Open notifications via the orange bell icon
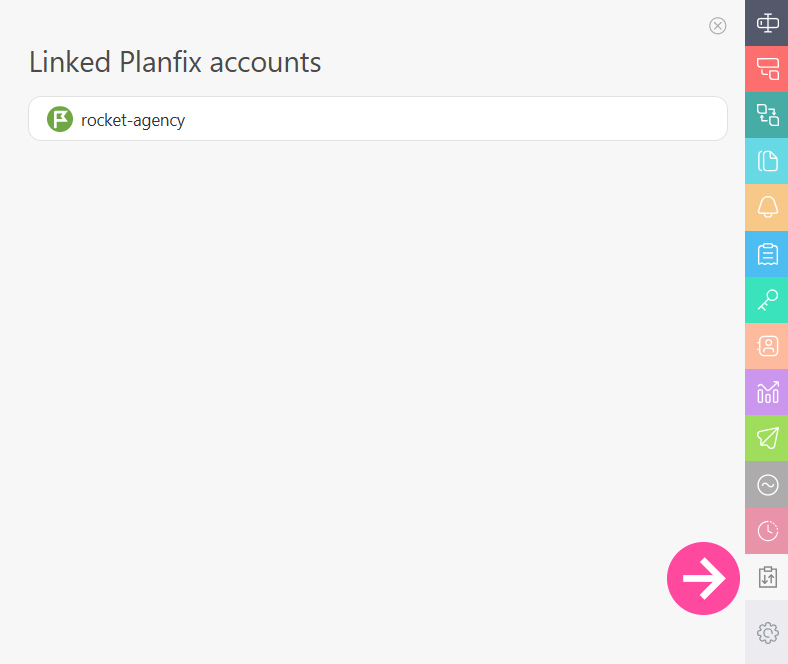788x664 pixels. click(x=767, y=207)
